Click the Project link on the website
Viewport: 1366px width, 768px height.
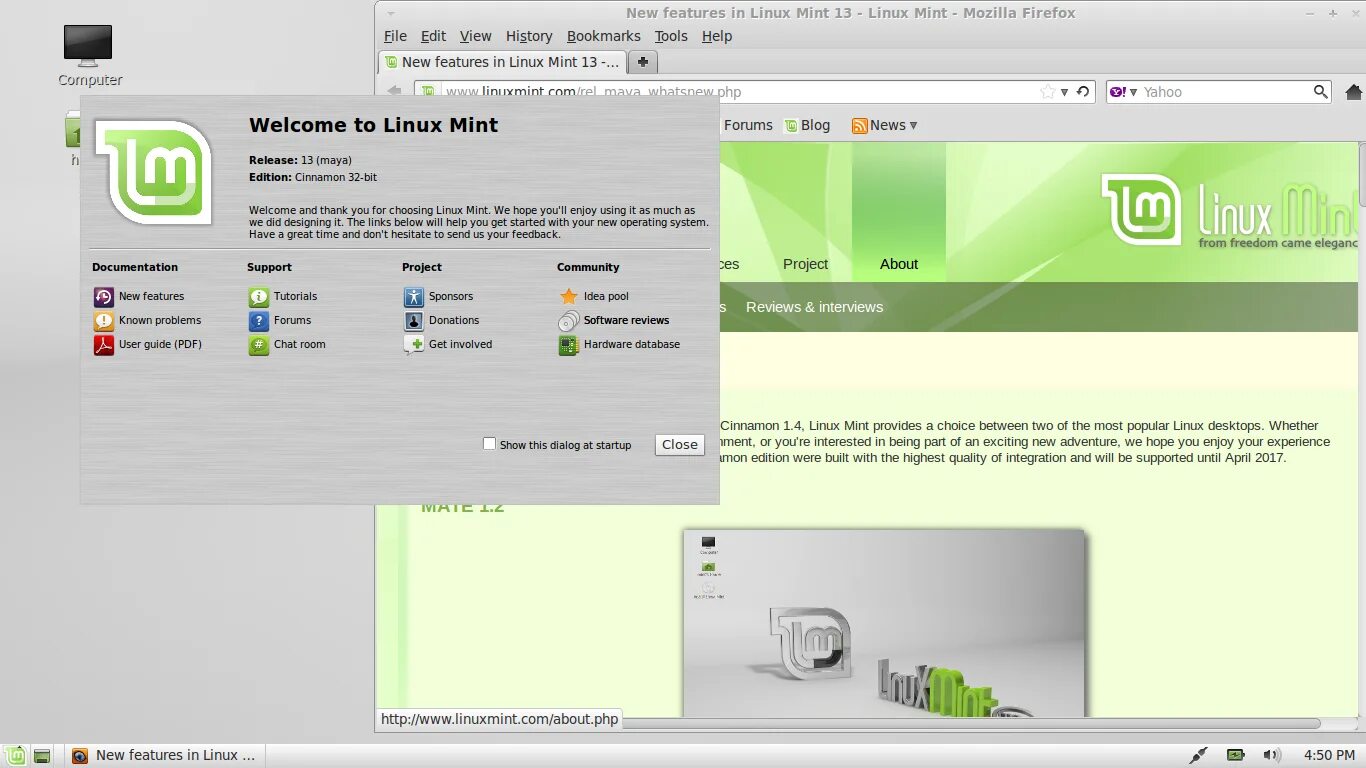[x=806, y=264]
